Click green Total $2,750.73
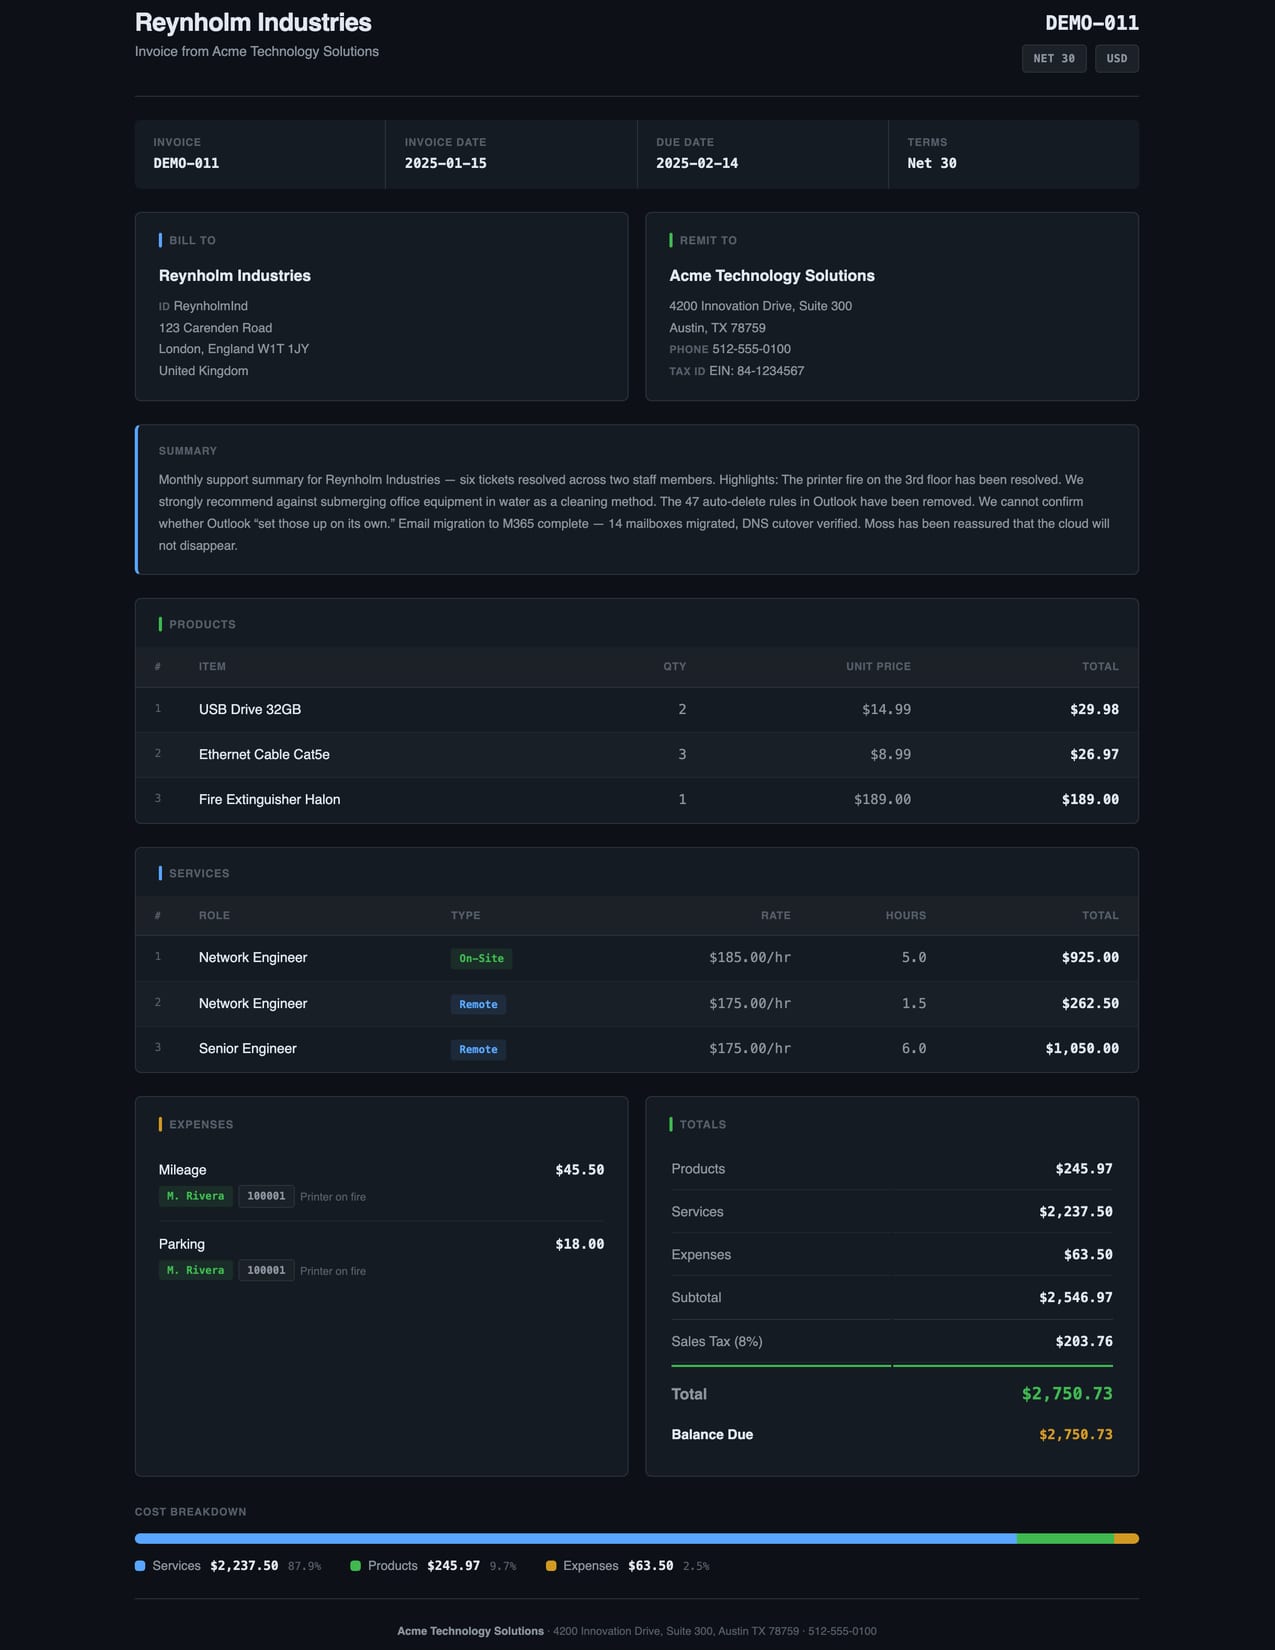Image resolution: width=1275 pixels, height=1650 pixels. click(1067, 1393)
